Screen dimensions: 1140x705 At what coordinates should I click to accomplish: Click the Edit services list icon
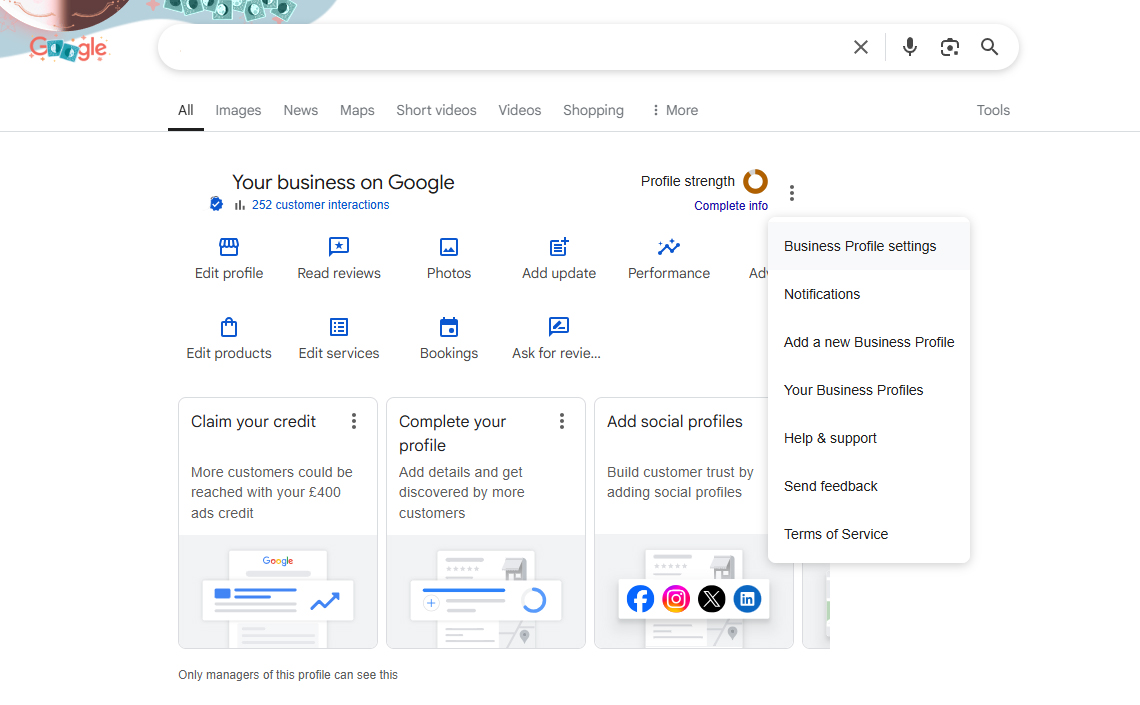pos(338,326)
